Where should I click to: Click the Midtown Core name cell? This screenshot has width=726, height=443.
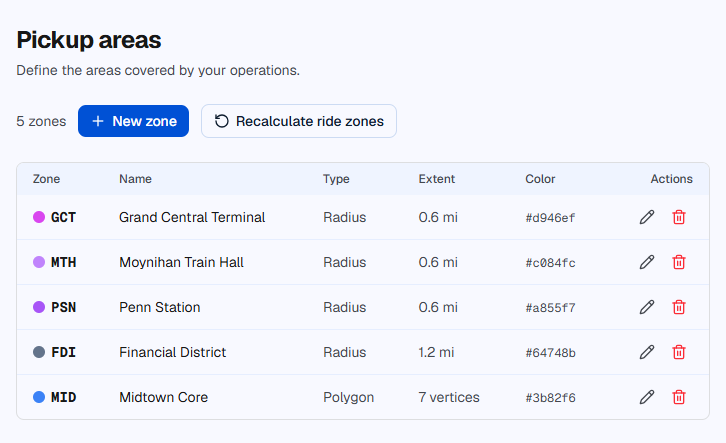[x=163, y=397]
